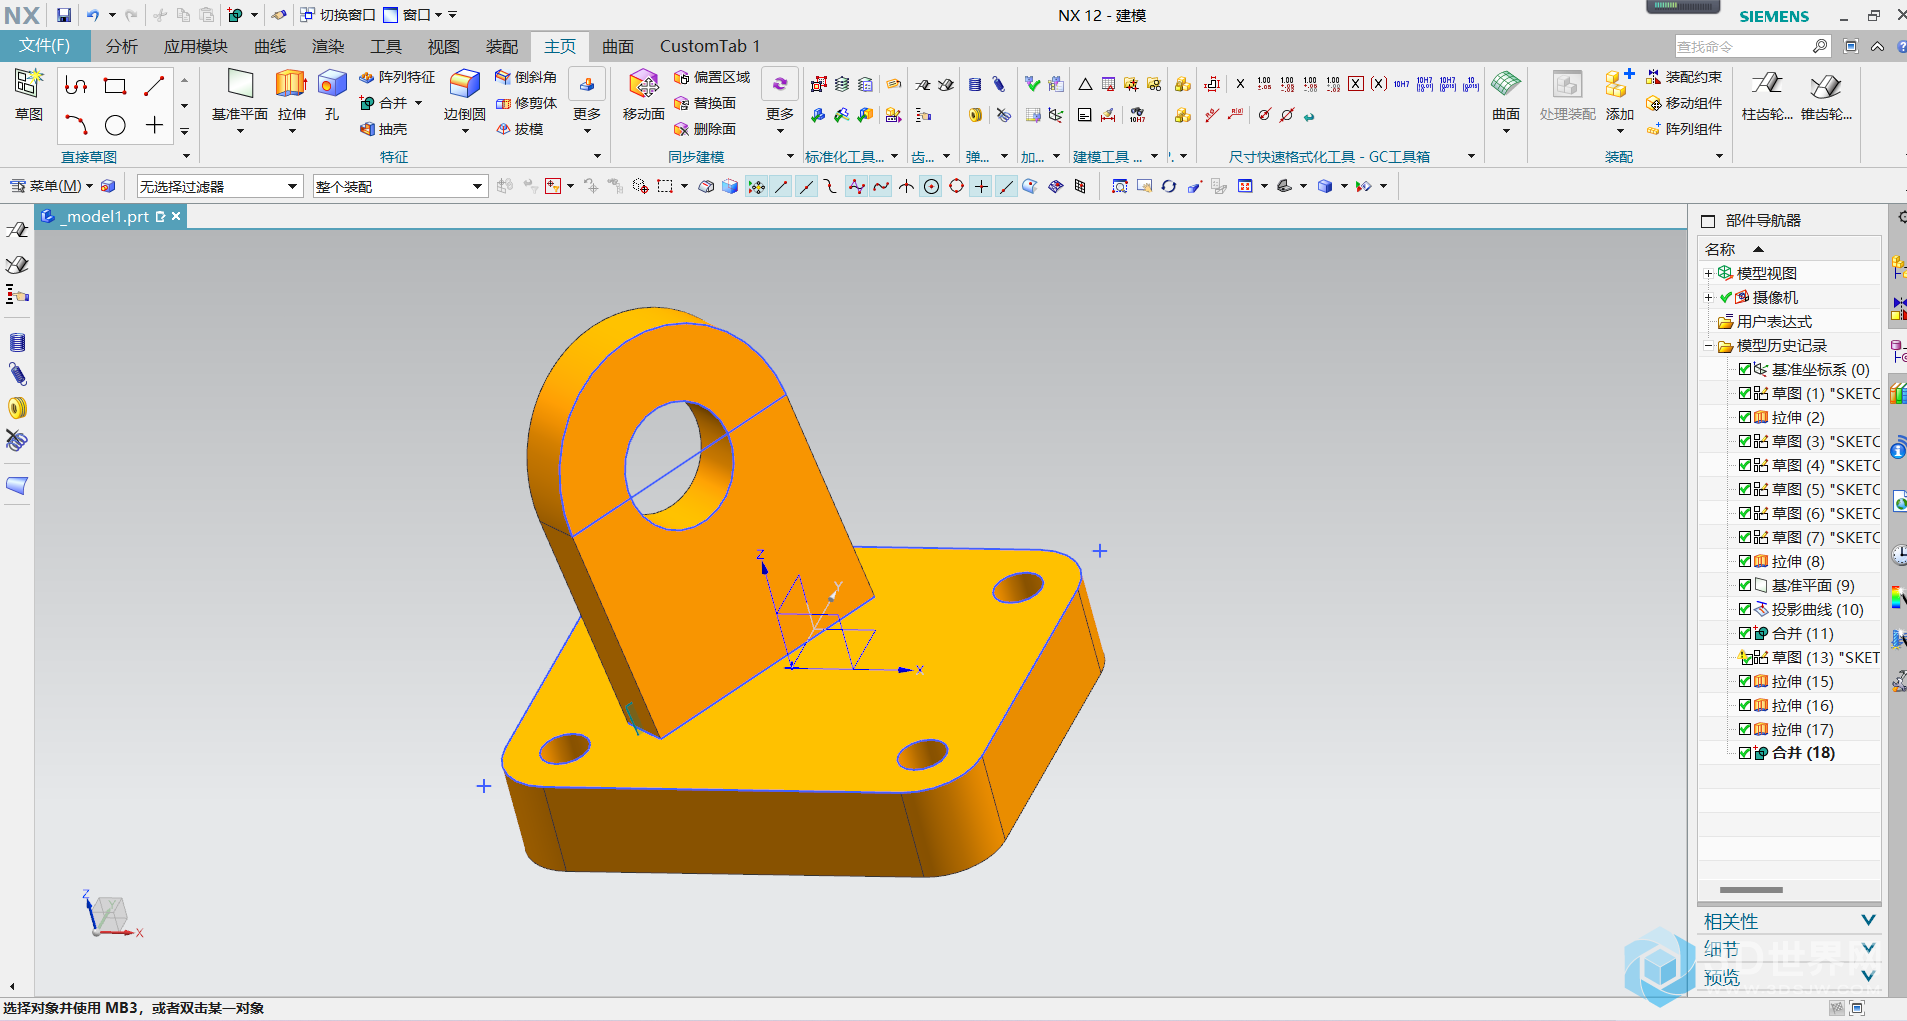This screenshot has width=1907, height=1021.
Task: Click the 添加 add component icon
Action: (1619, 95)
